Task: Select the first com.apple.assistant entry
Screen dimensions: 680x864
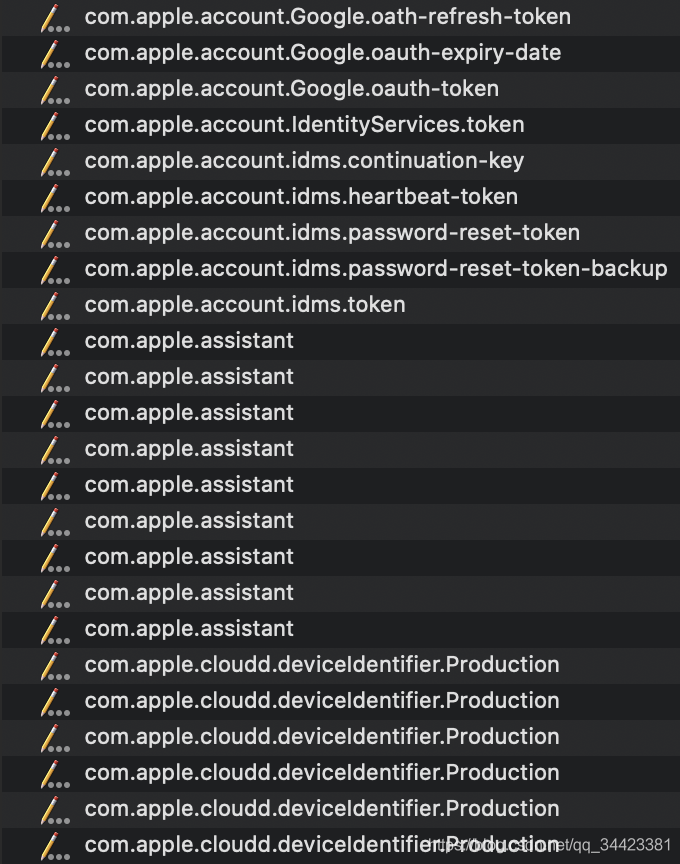Action: tap(341, 342)
